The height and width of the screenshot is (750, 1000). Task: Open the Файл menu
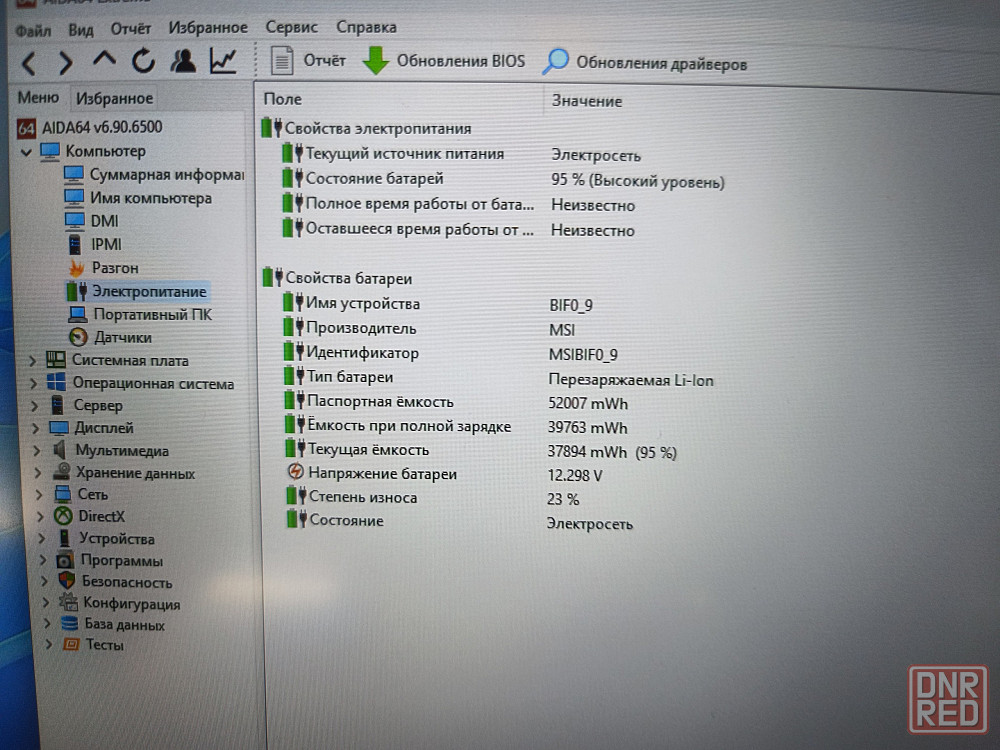(33, 29)
